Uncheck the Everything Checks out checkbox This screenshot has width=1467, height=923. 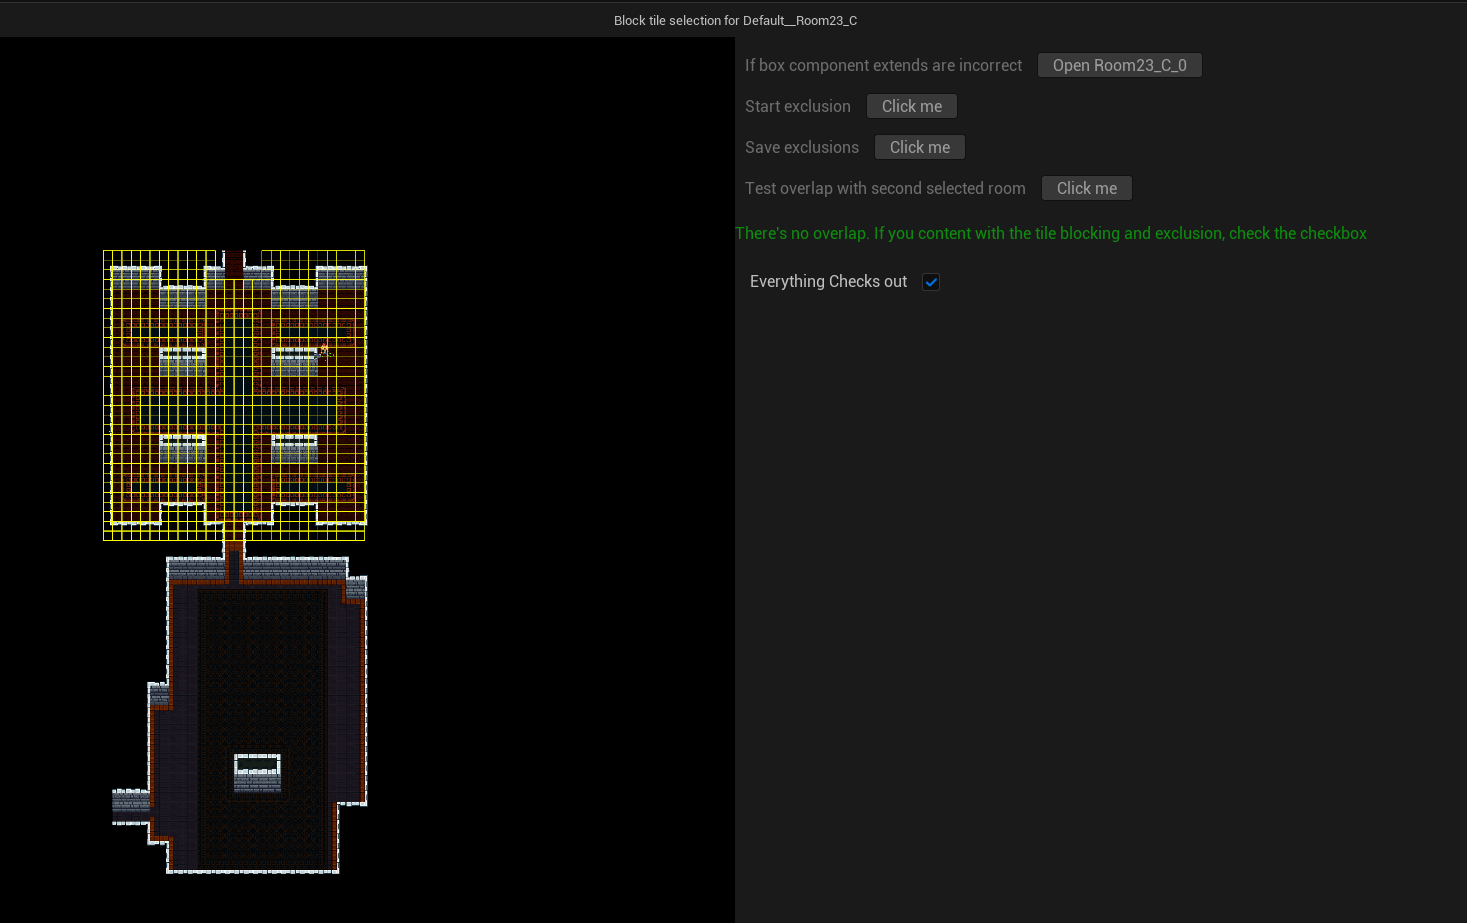tap(931, 282)
